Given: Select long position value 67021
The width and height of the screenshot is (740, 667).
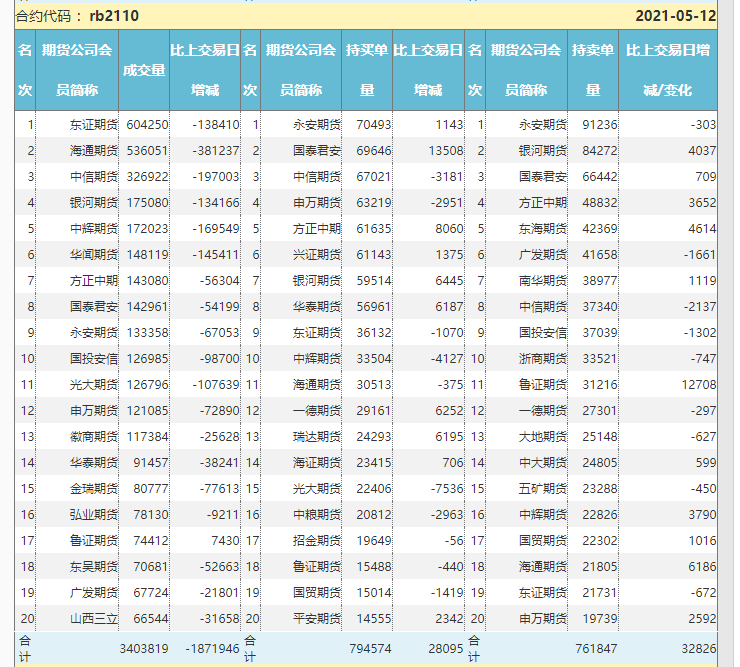Looking at the screenshot, I should pyautogui.click(x=374, y=177).
